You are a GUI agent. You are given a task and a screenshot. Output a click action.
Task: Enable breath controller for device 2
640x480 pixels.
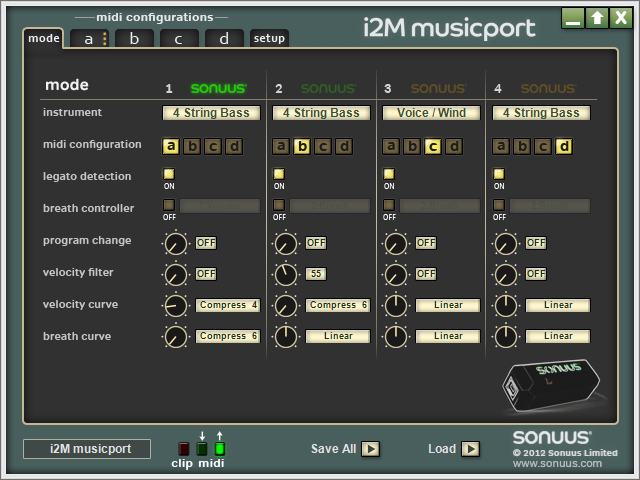279,205
